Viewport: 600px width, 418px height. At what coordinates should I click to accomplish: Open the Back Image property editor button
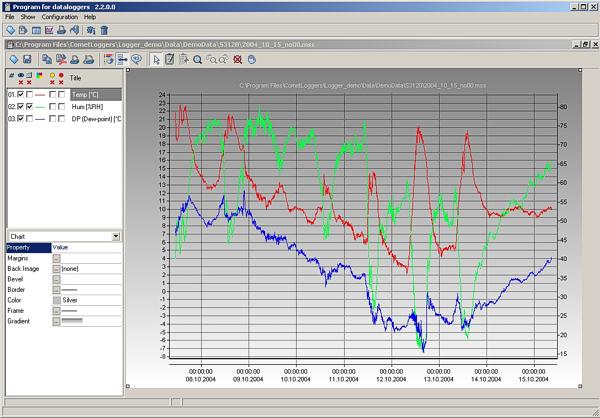(x=57, y=268)
